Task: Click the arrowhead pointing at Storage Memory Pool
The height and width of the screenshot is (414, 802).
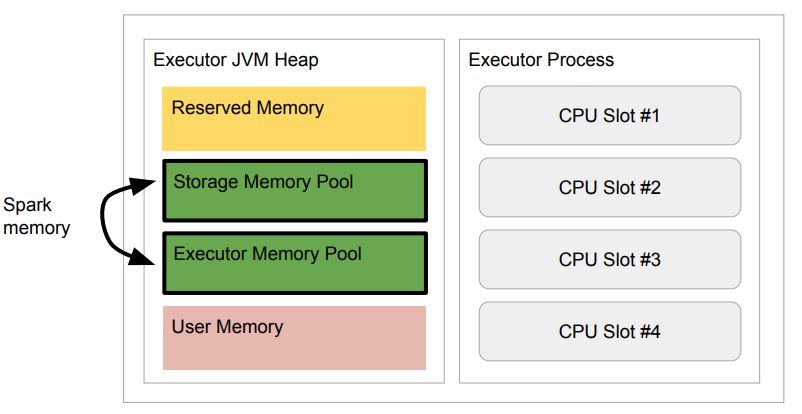Action: pos(148,181)
